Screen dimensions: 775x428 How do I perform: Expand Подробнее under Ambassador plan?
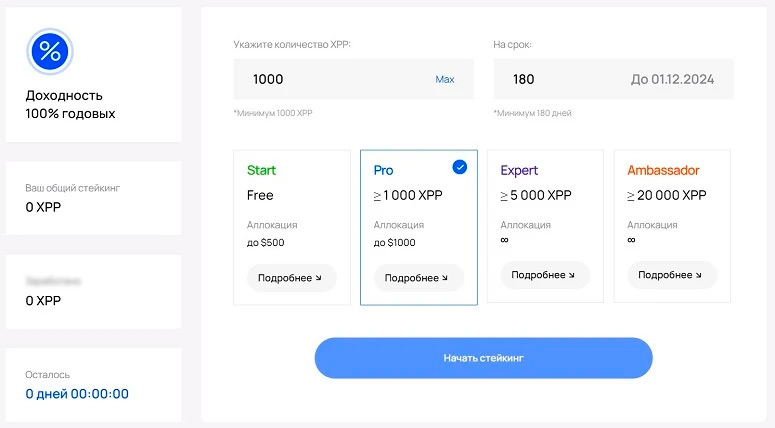click(x=671, y=274)
